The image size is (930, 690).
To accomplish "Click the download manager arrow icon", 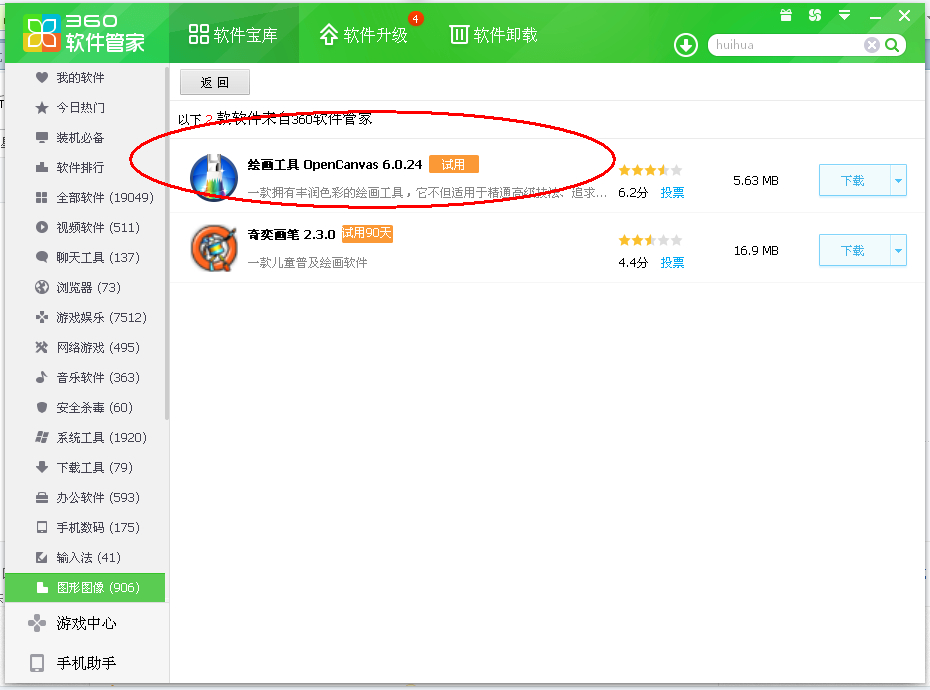I will pyautogui.click(x=686, y=45).
